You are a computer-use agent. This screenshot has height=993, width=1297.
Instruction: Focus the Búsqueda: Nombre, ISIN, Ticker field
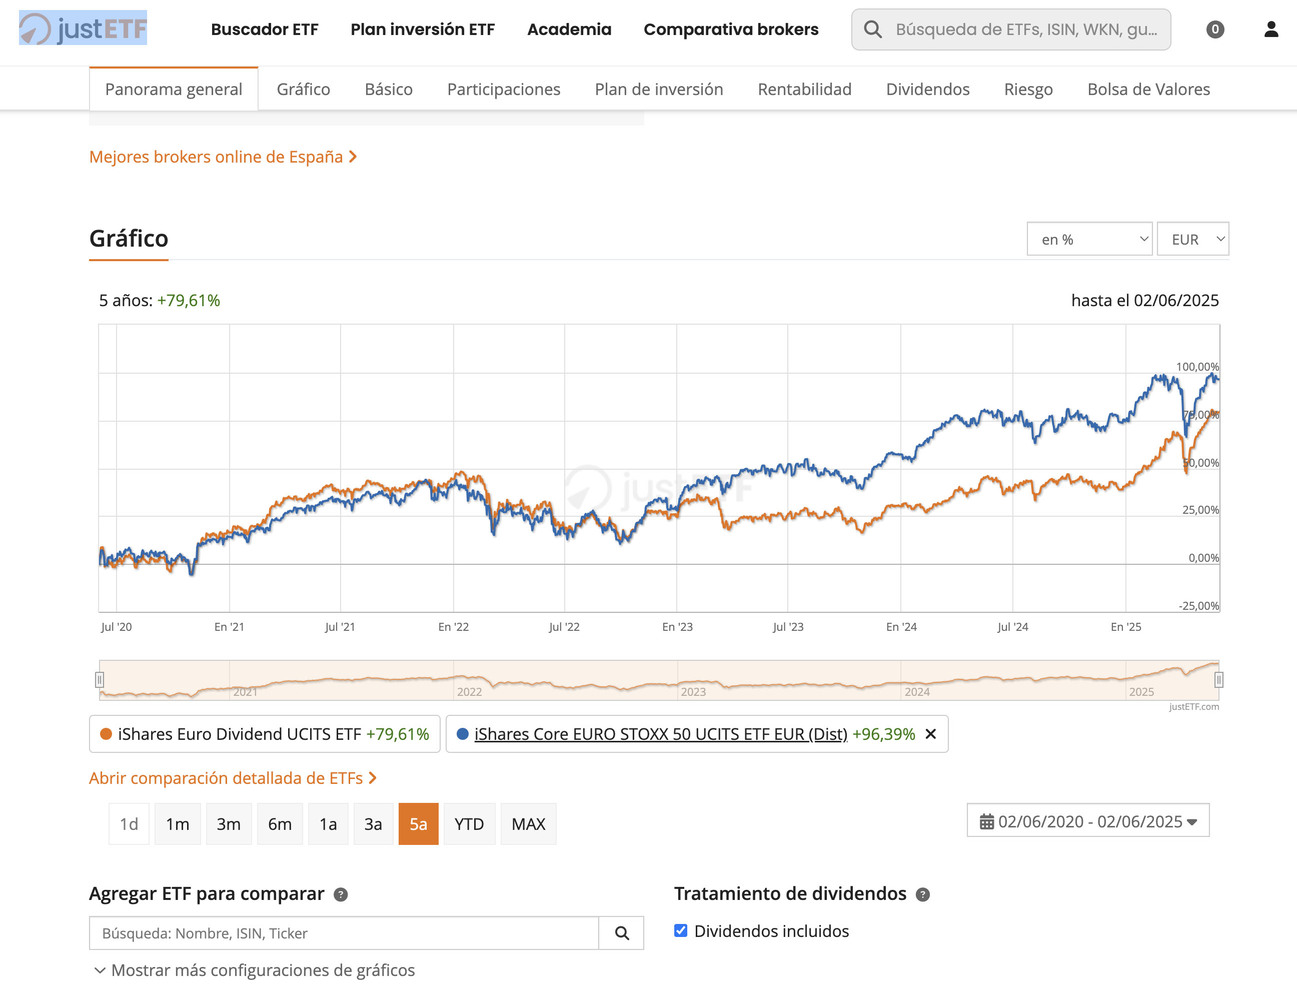[x=344, y=933]
